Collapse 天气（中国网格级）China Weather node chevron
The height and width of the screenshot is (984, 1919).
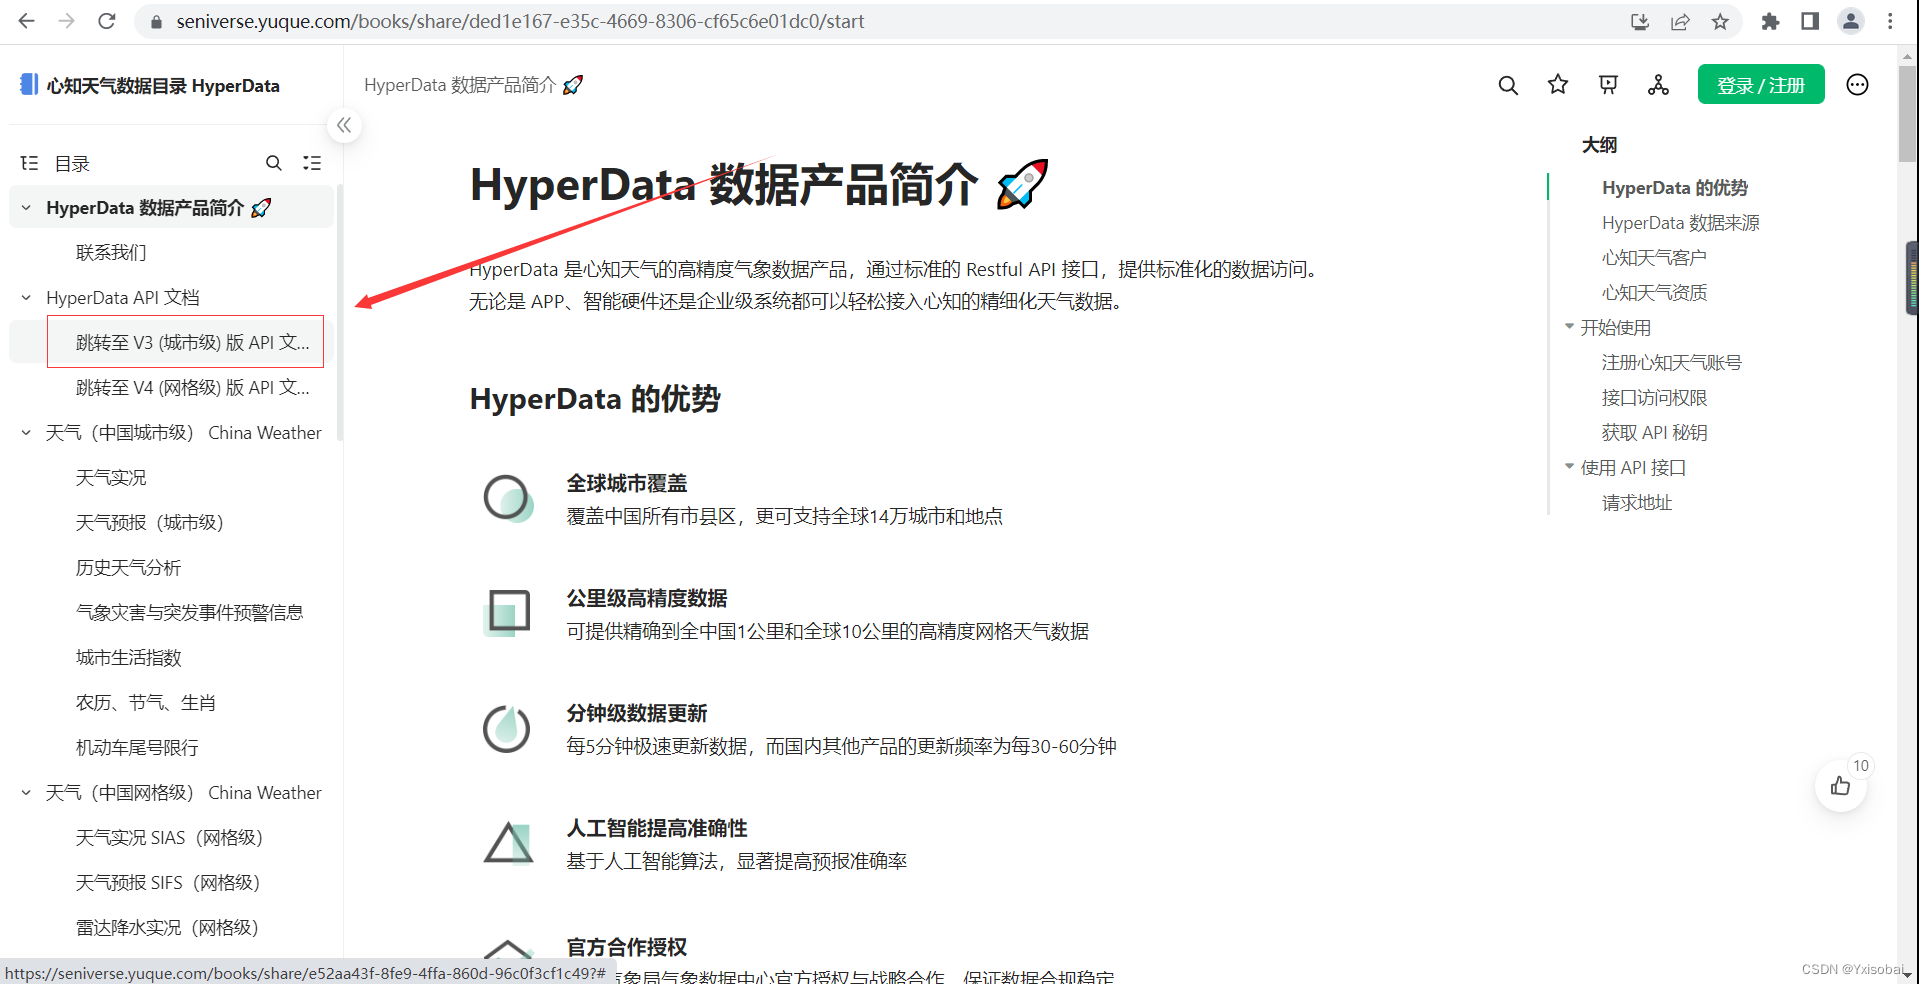coord(26,793)
